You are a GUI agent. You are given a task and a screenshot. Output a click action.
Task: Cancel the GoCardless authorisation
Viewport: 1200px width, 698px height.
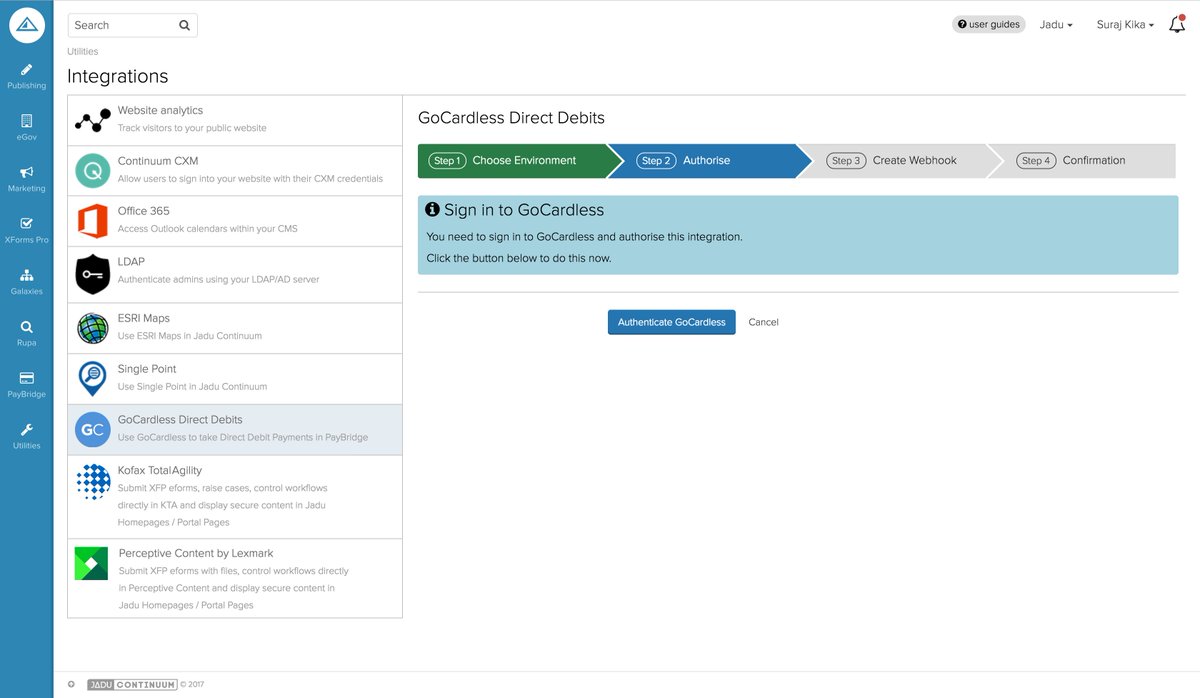[x=763, y=322]
